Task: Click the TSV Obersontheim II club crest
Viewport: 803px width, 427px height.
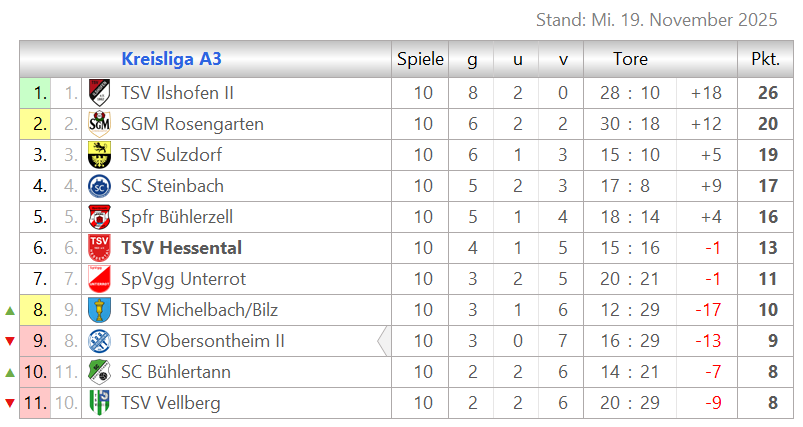Action: click(x=99, y=341)
